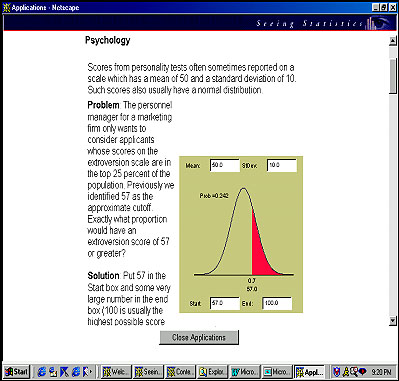Image resolution: width=399 pixels, height=381 pixels.
Task: Click the scrollbar up arrow
Action: 393,41
